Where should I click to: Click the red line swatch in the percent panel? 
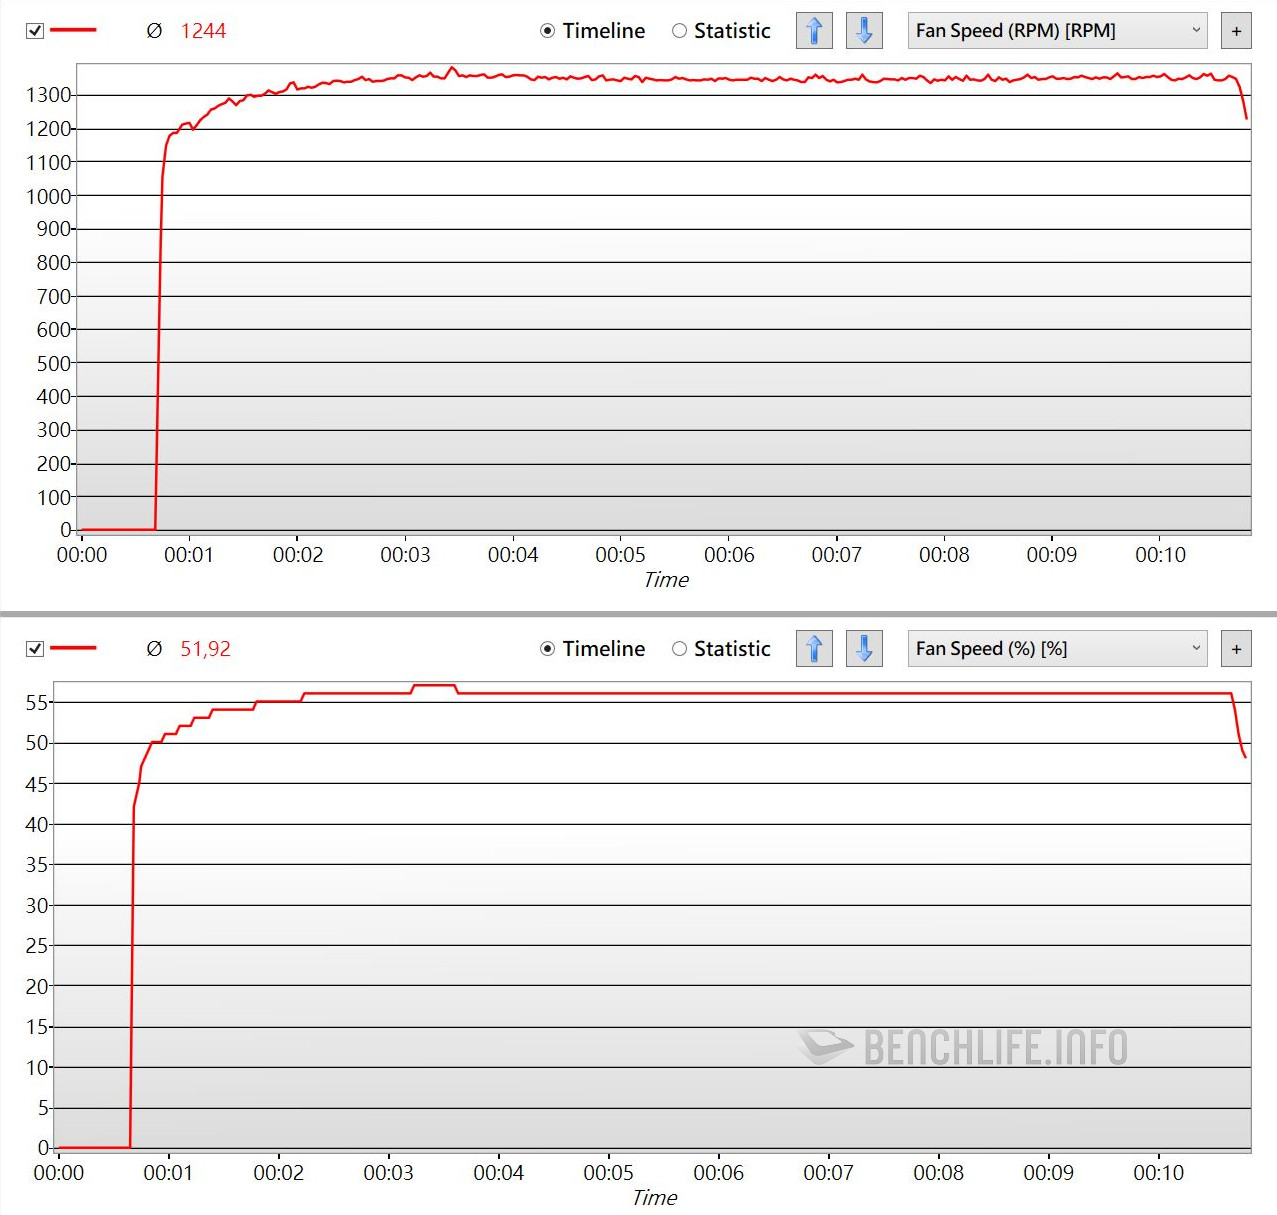tap(73, 649)
